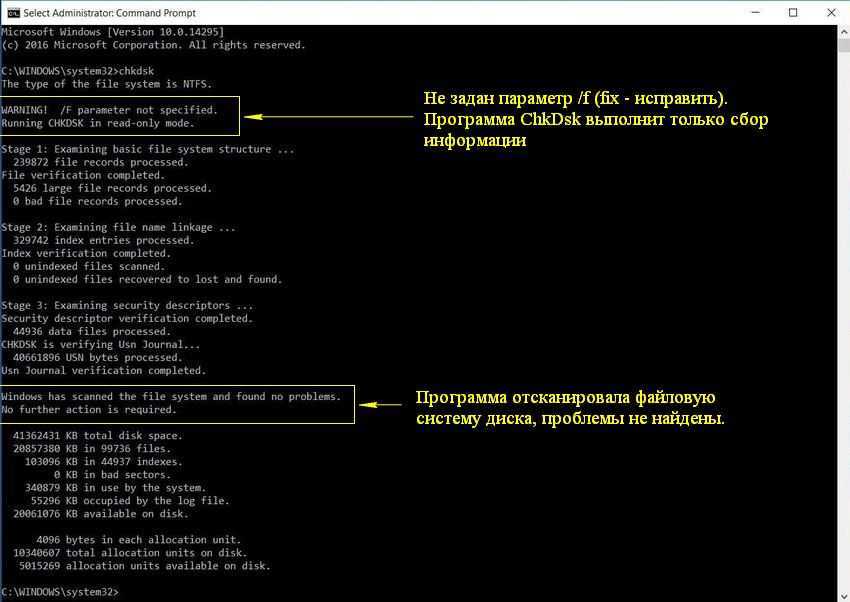Screen dimensions: 850x602
Task: Click the scrollbar up arrow
Action: (x=844, y=32)
